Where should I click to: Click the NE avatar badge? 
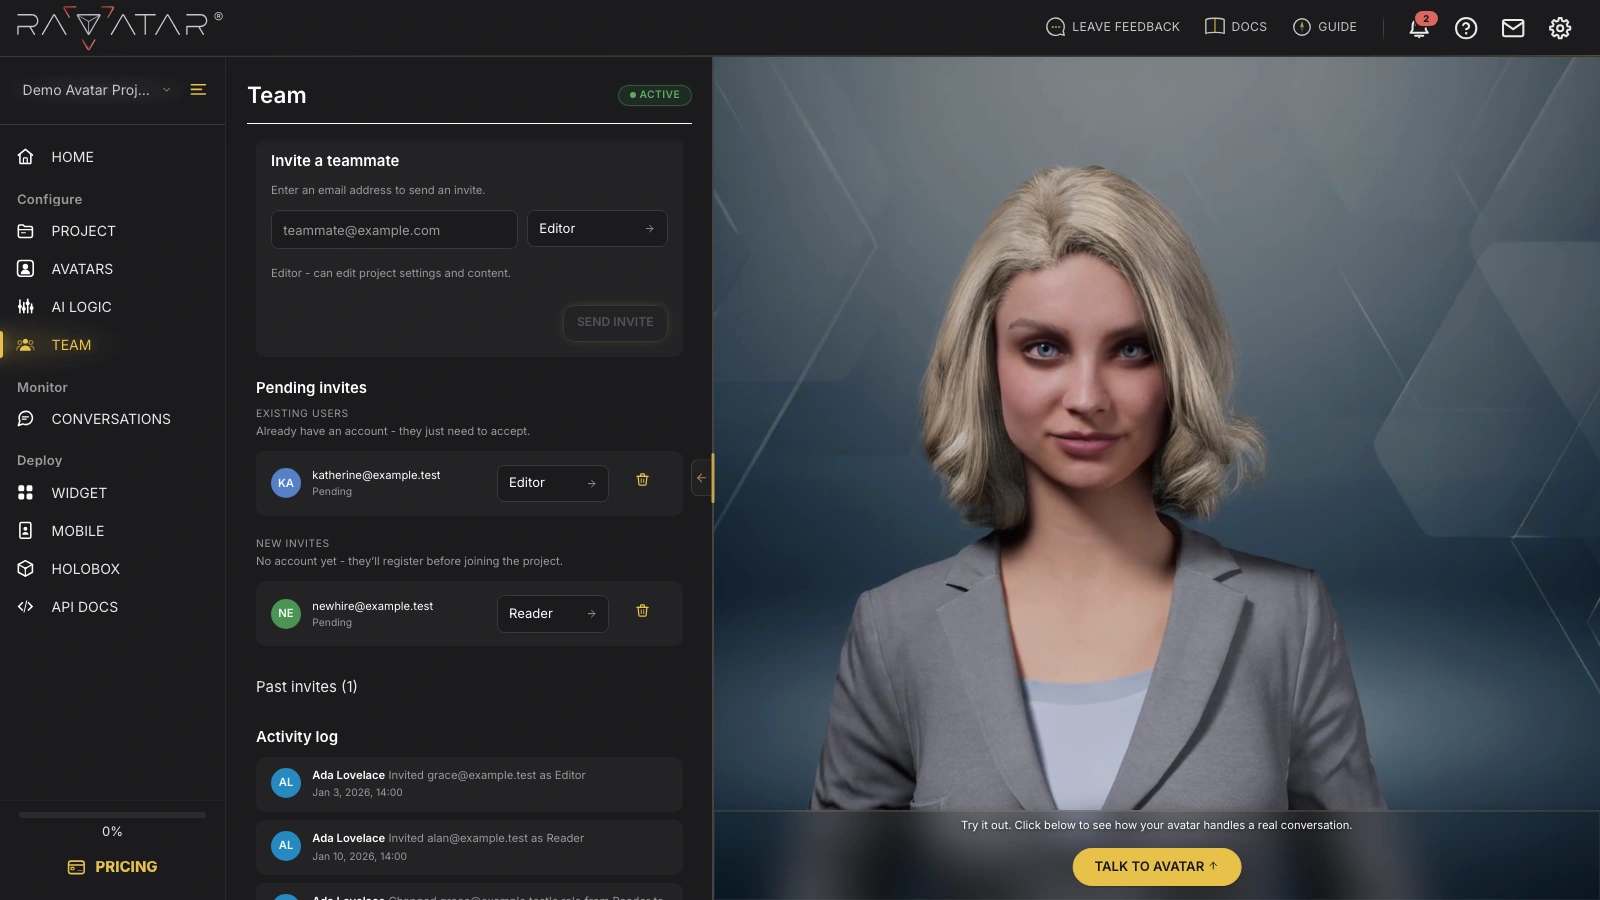pyautogui.click(x=286, y=614)
